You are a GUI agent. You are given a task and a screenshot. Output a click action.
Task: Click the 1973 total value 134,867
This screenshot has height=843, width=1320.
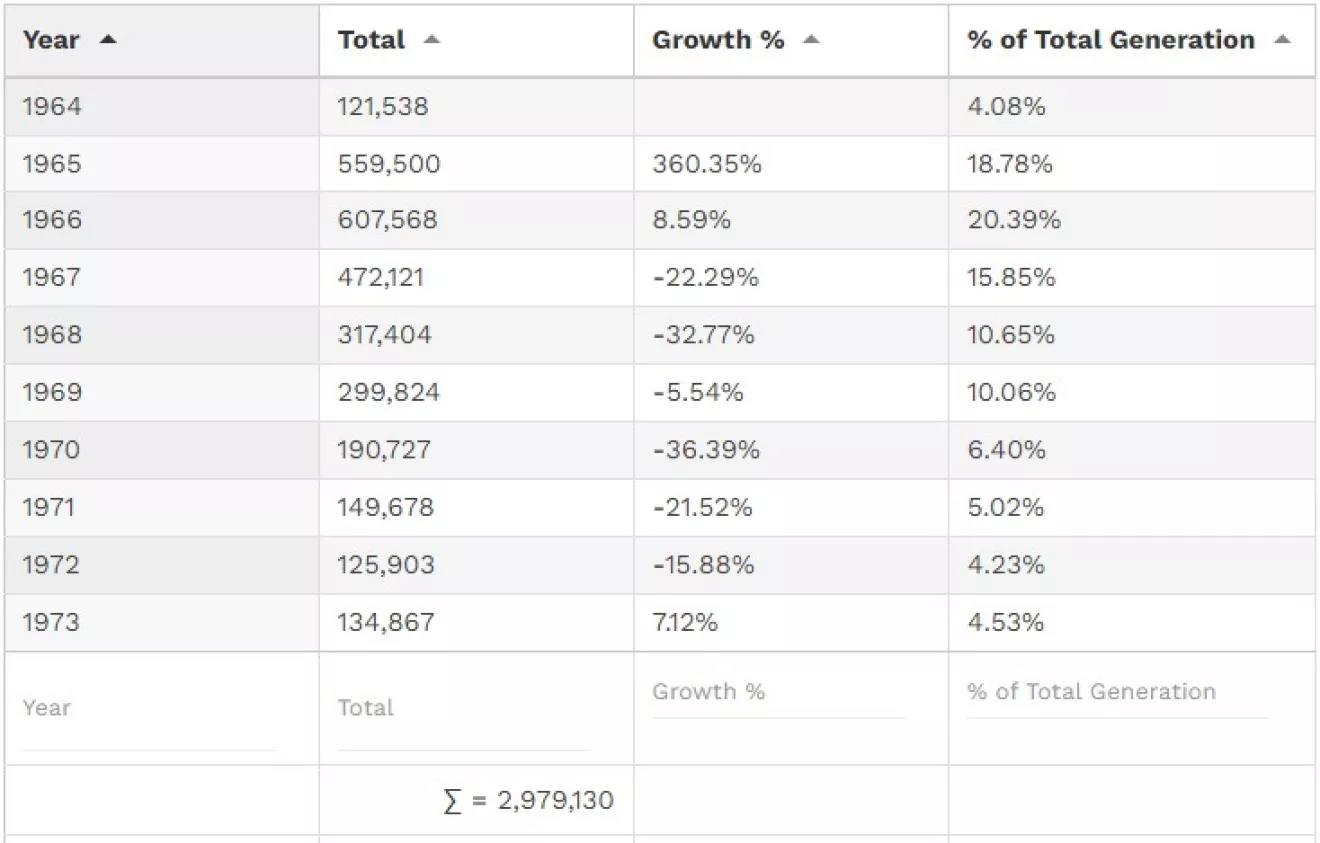pos(386,622)
